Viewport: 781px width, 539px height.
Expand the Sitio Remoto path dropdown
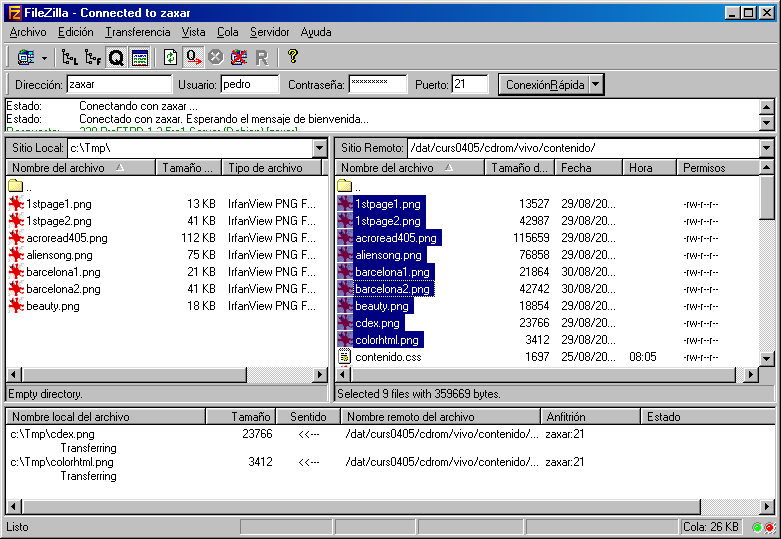pyautogui.click(x=767, y=148)
